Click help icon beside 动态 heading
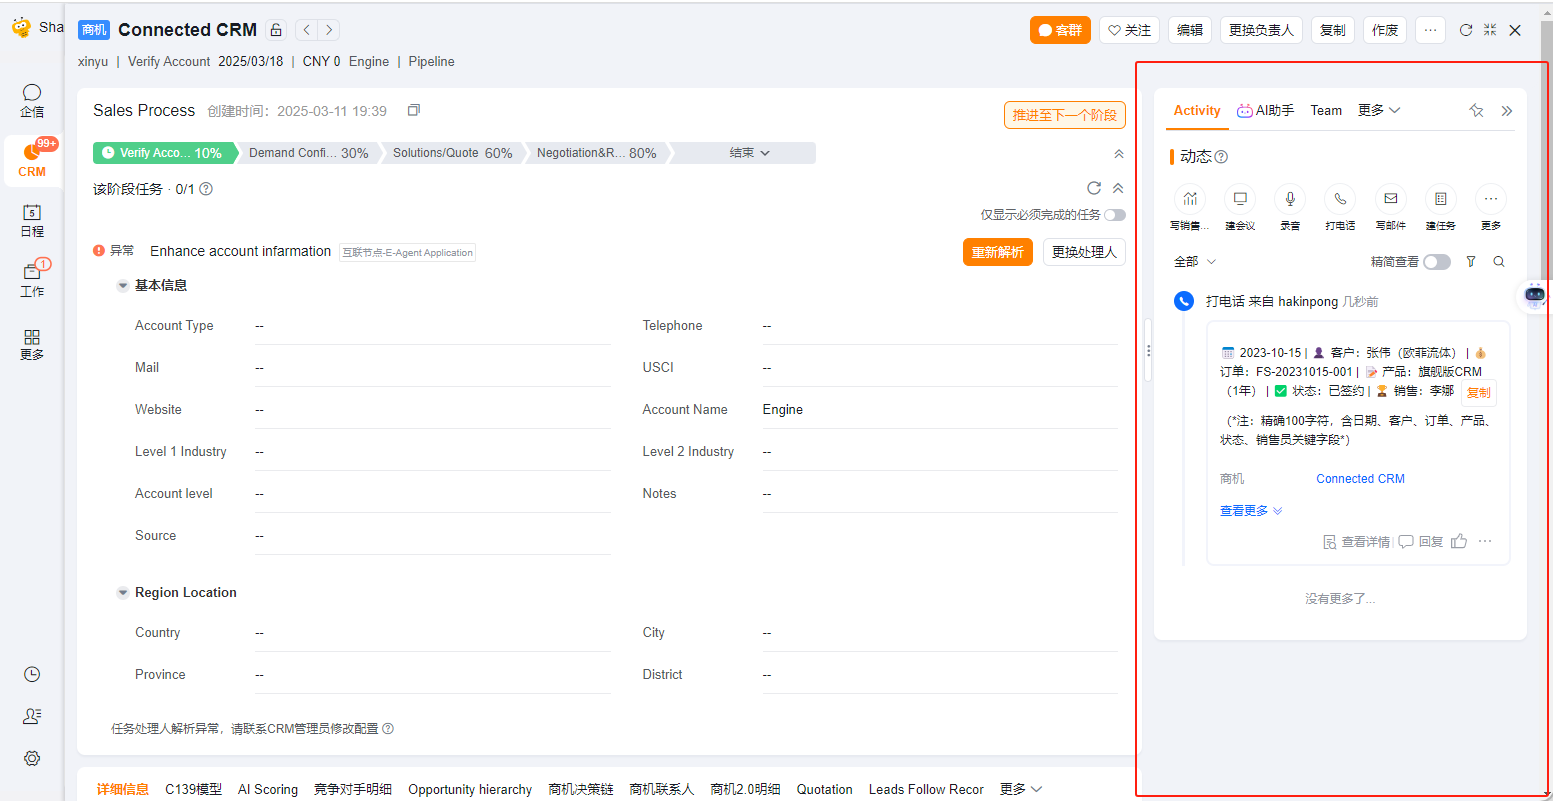 click(x=1221, y=157)
